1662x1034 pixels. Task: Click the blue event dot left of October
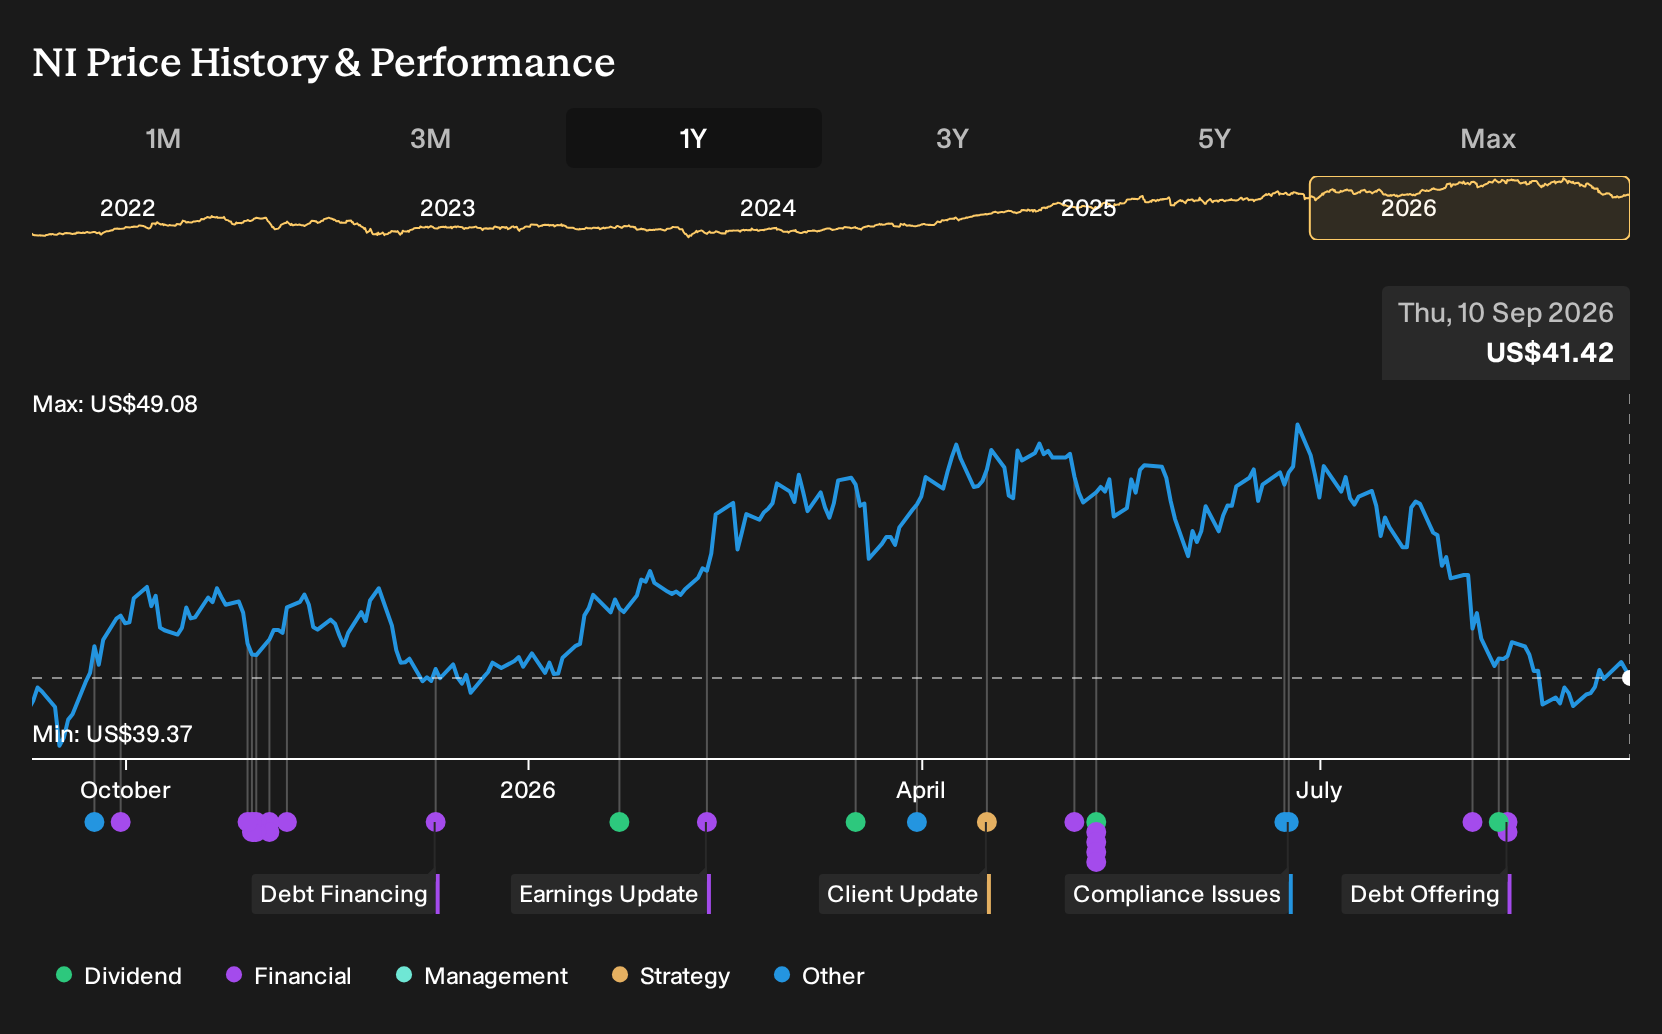point(94,822)
